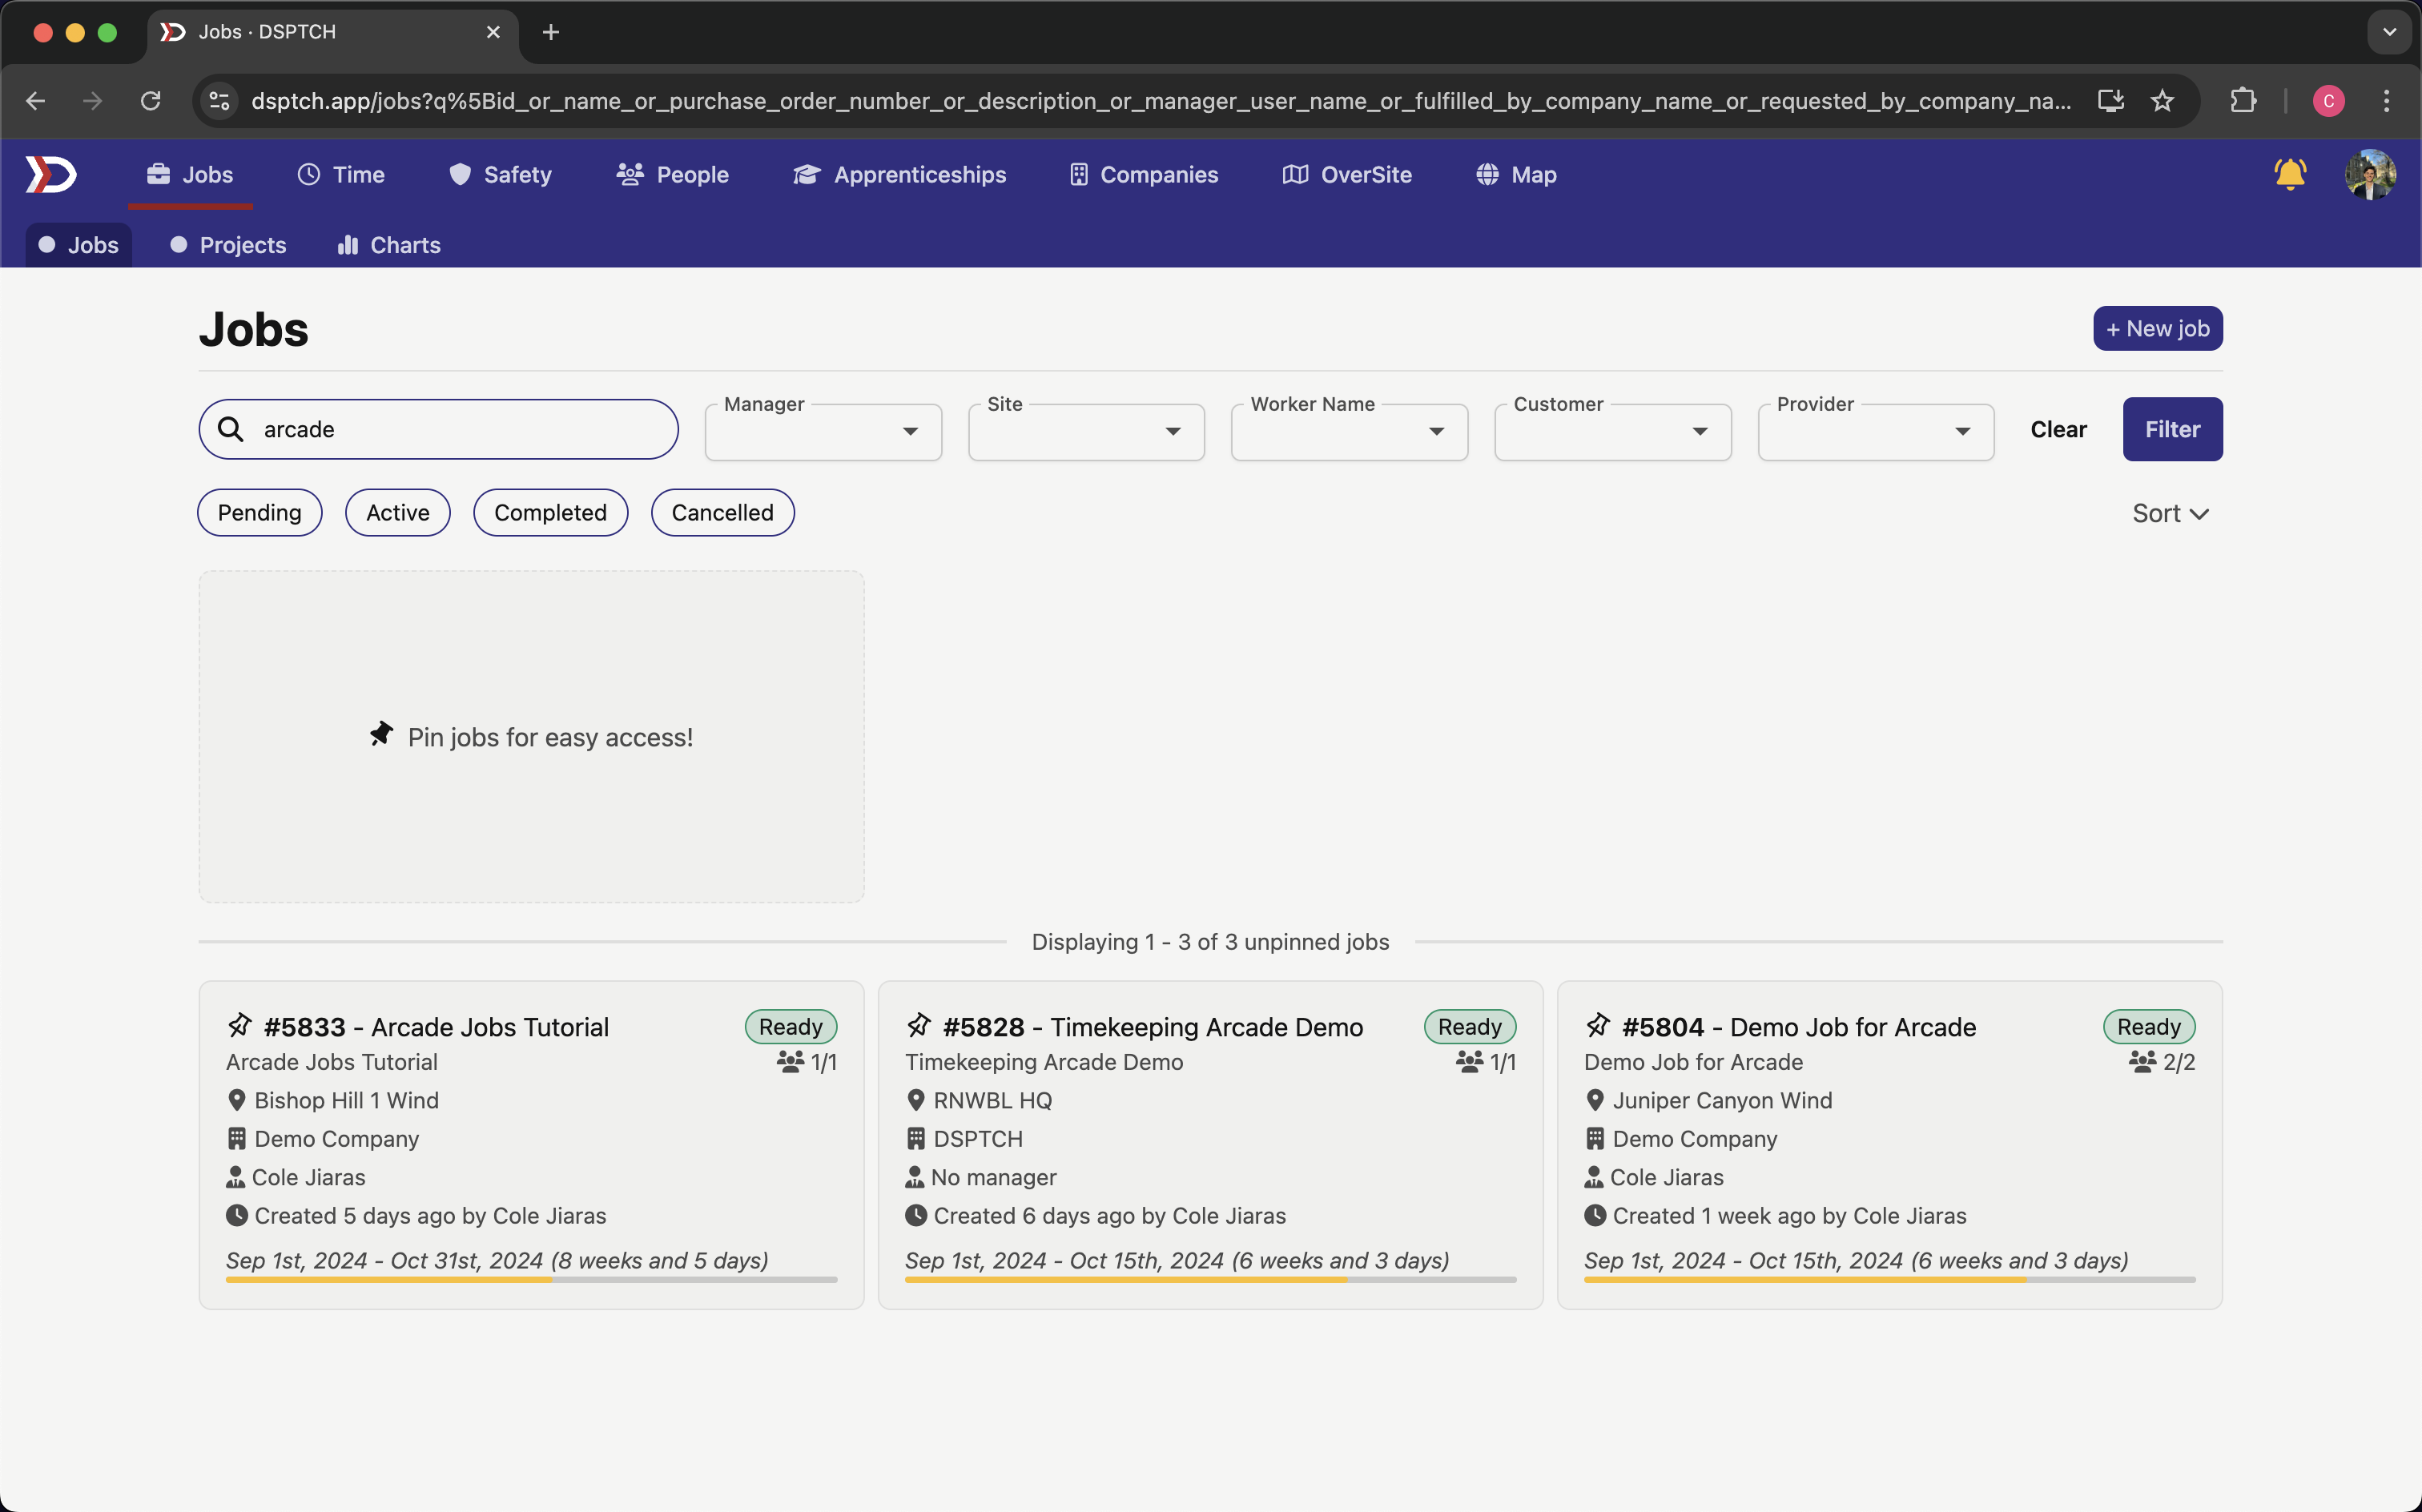Screen dimensions: 2422x1512
Task: Open the Time section in navbar
Action: click(x=340, y=175)
